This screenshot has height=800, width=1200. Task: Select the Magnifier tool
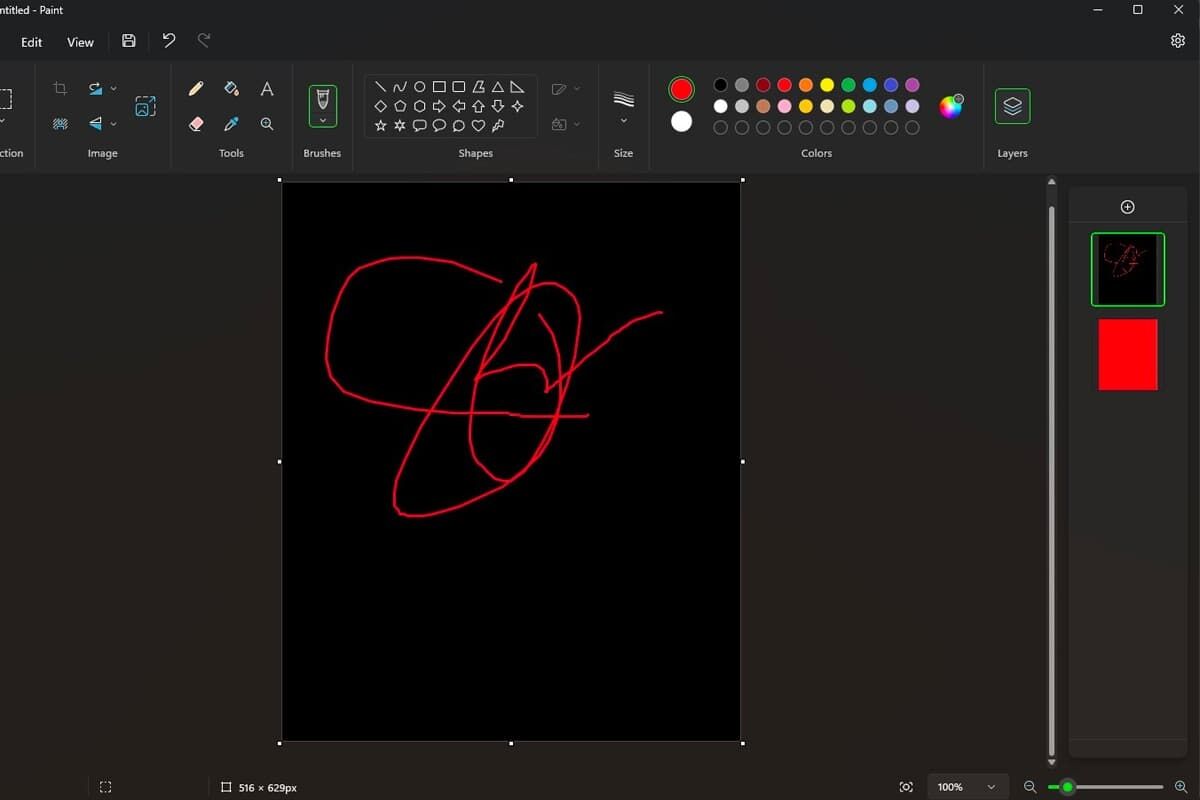(x=267, y=124)
